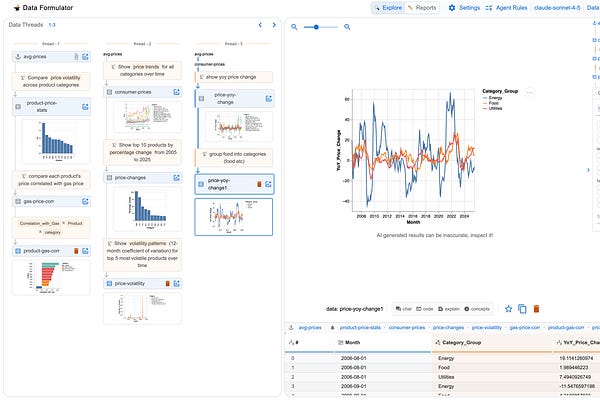Select product-gas-corr data tab

tap(566, 328)
